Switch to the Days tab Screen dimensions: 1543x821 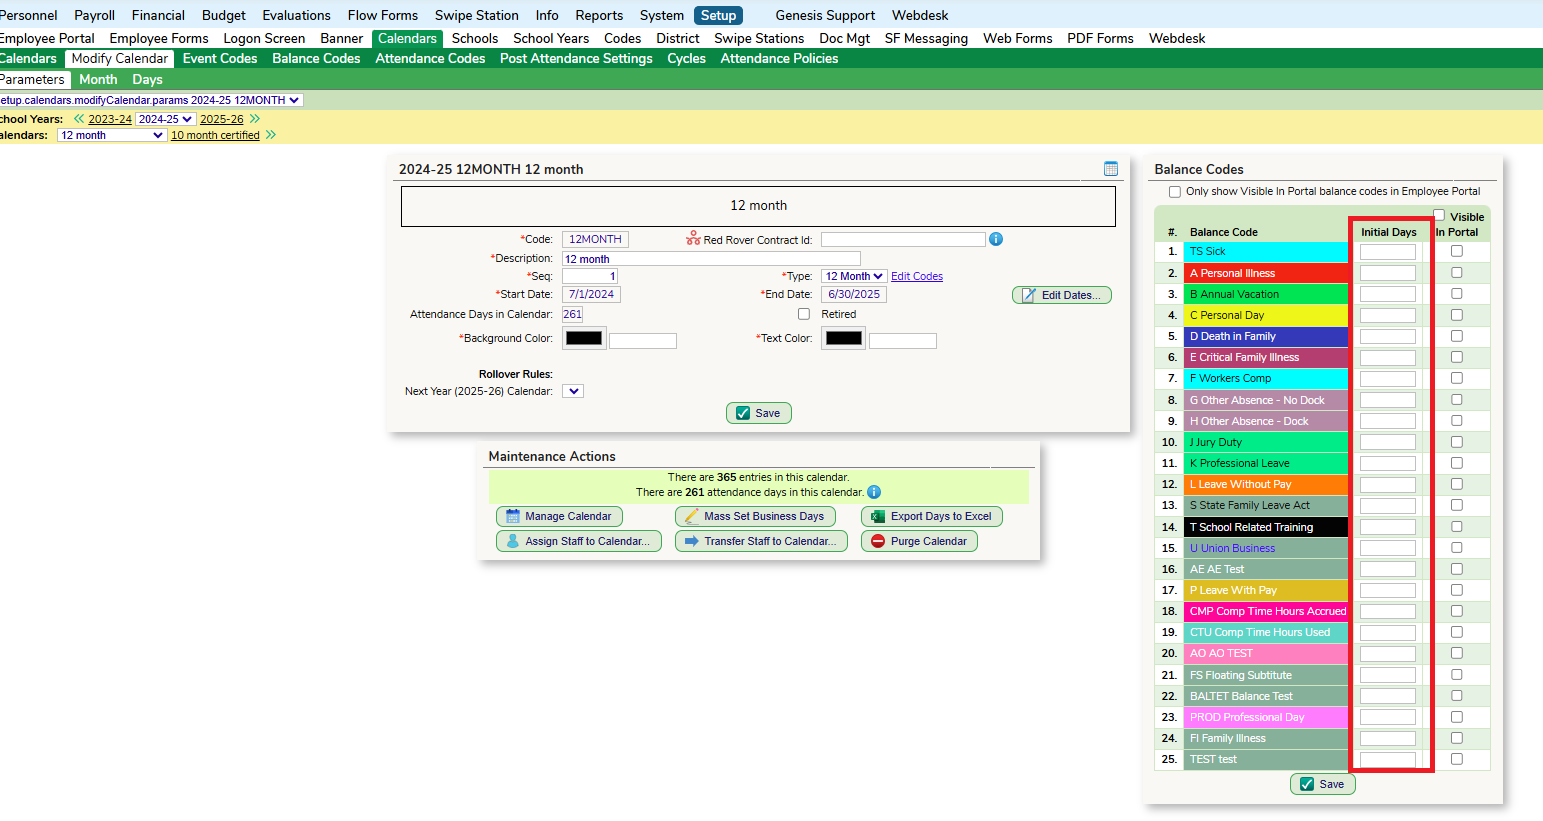(147, 79)
